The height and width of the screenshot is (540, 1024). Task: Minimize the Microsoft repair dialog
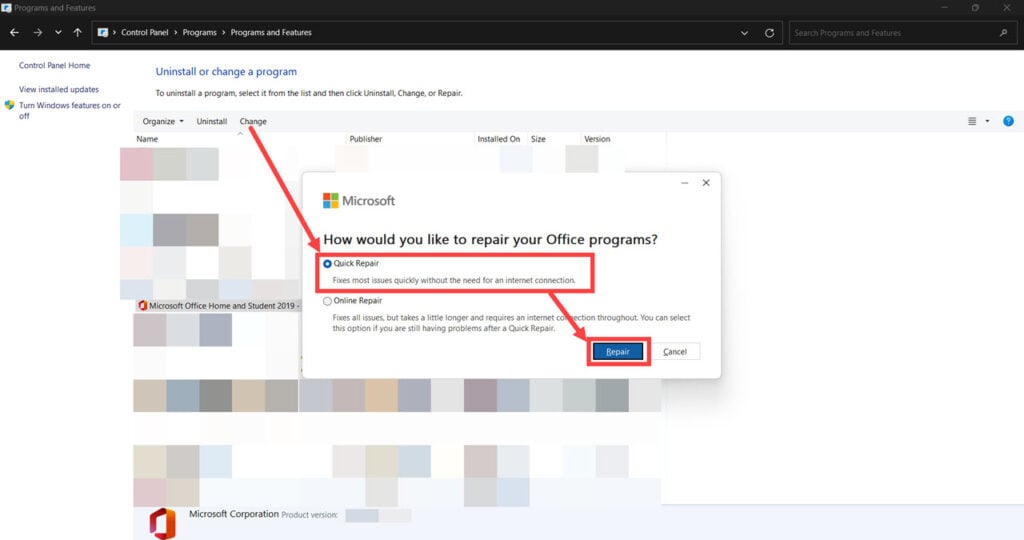click(x=684, y=183)
